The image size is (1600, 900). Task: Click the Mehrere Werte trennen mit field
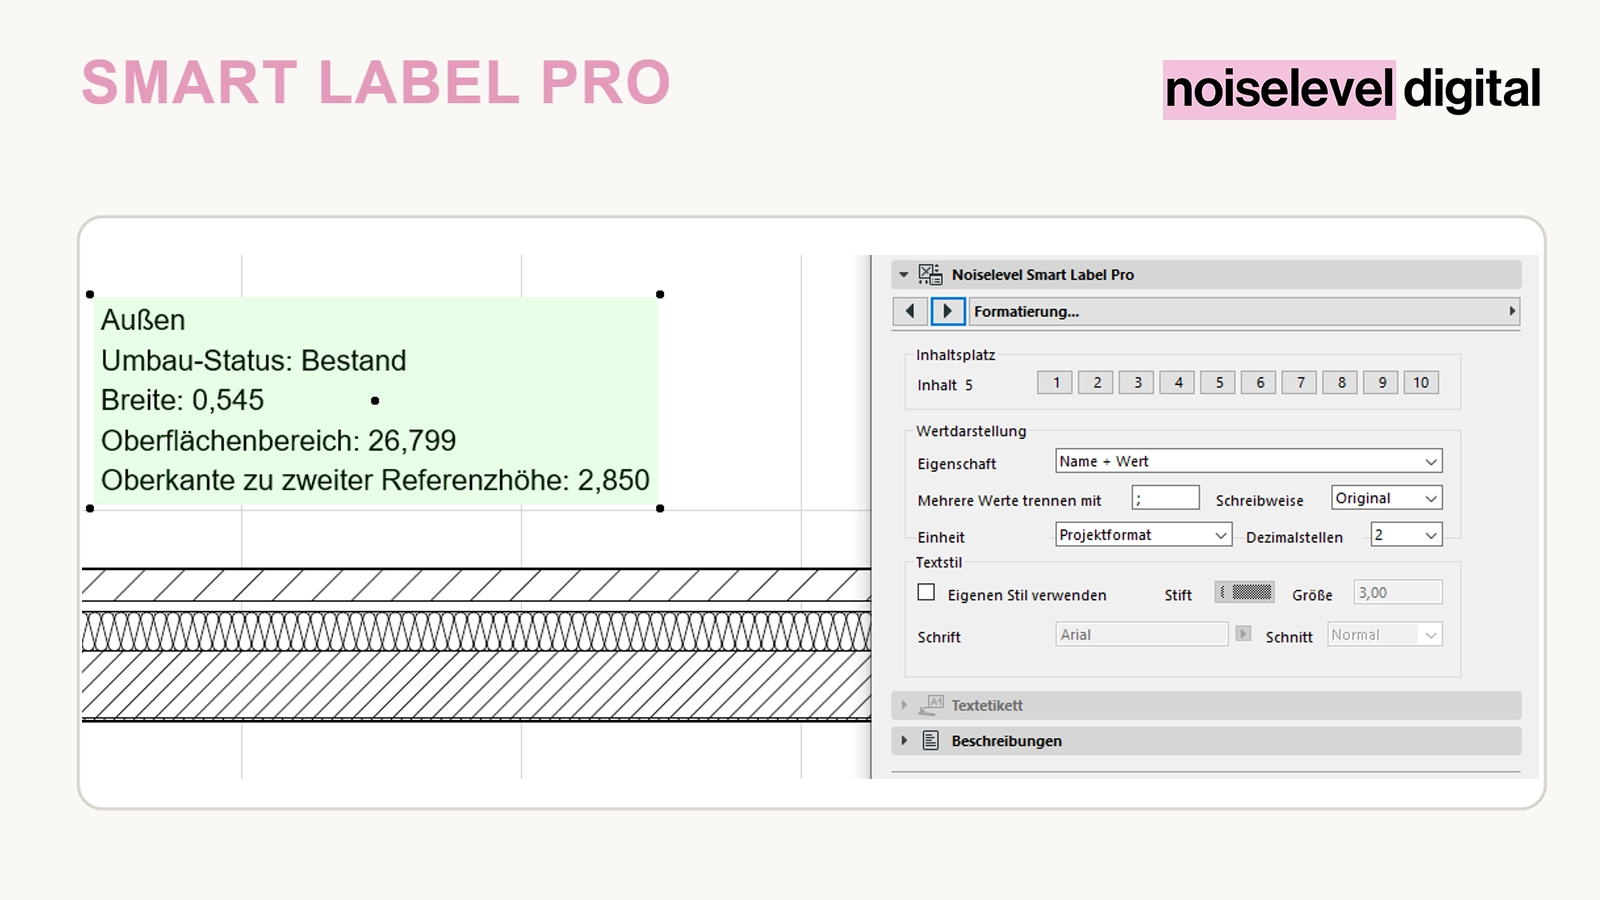pos(1165,498)
